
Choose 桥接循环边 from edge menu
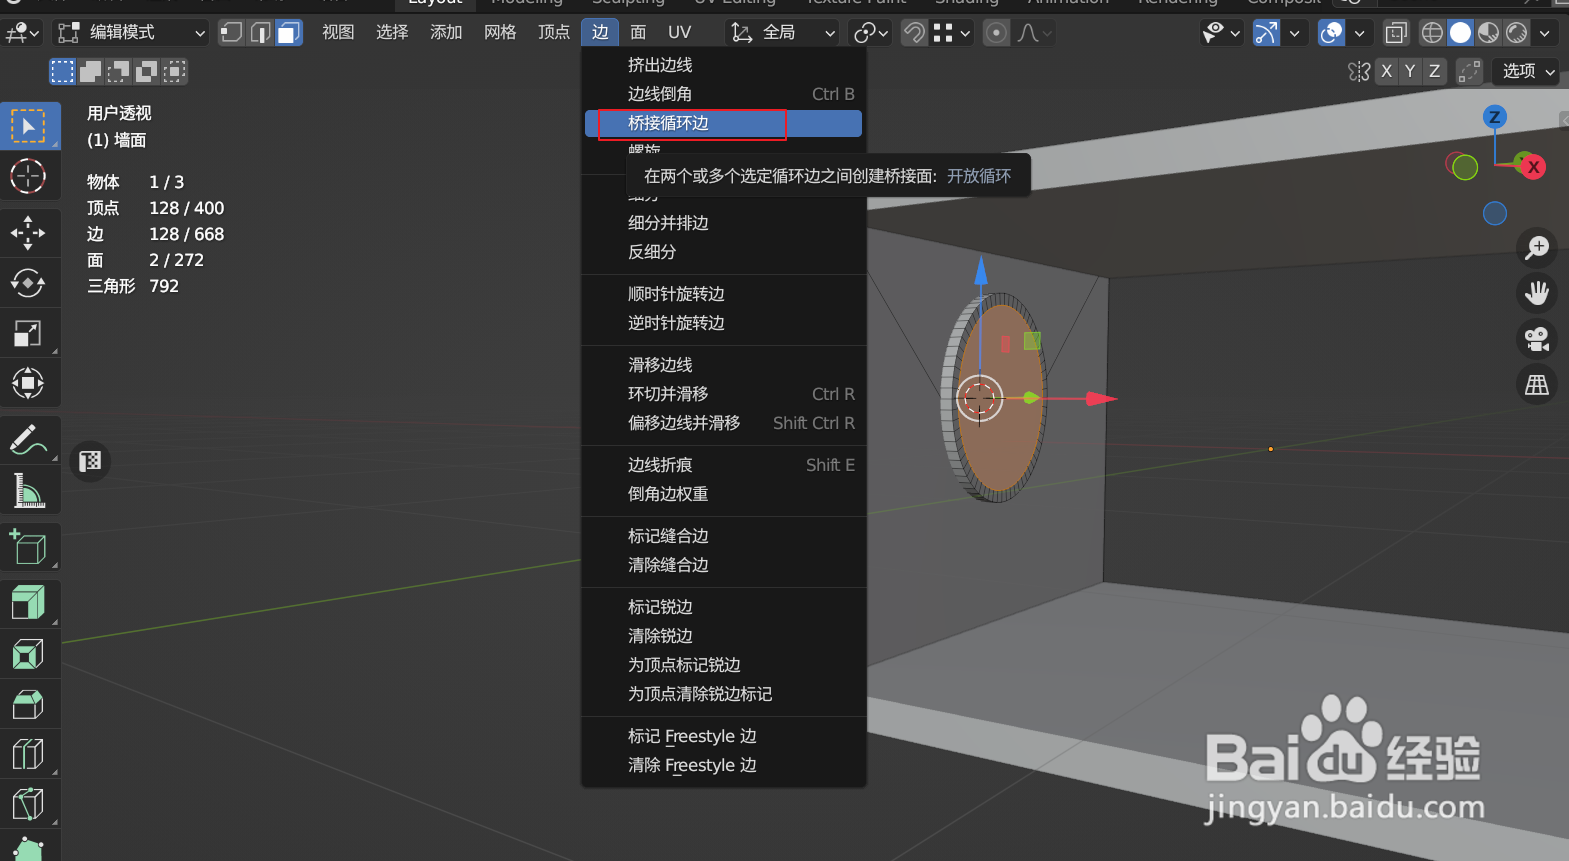723,123
